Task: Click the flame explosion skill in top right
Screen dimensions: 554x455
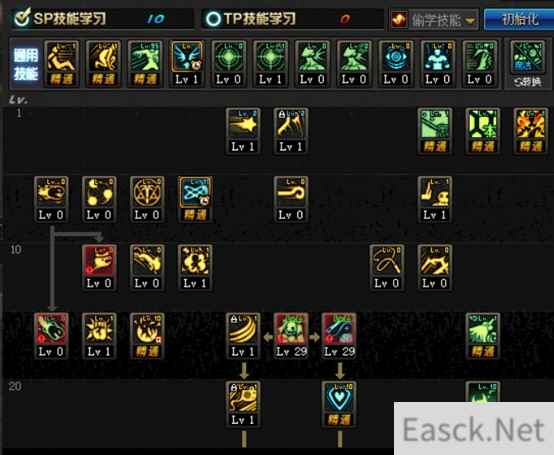Action: [x=531, y=131]
